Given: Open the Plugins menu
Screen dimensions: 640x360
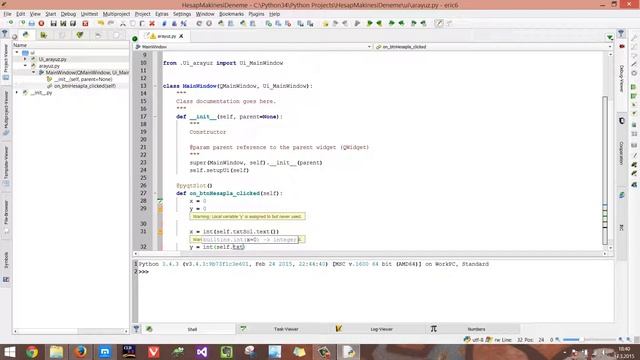Looking at the screenshot, I should [256, 14].
